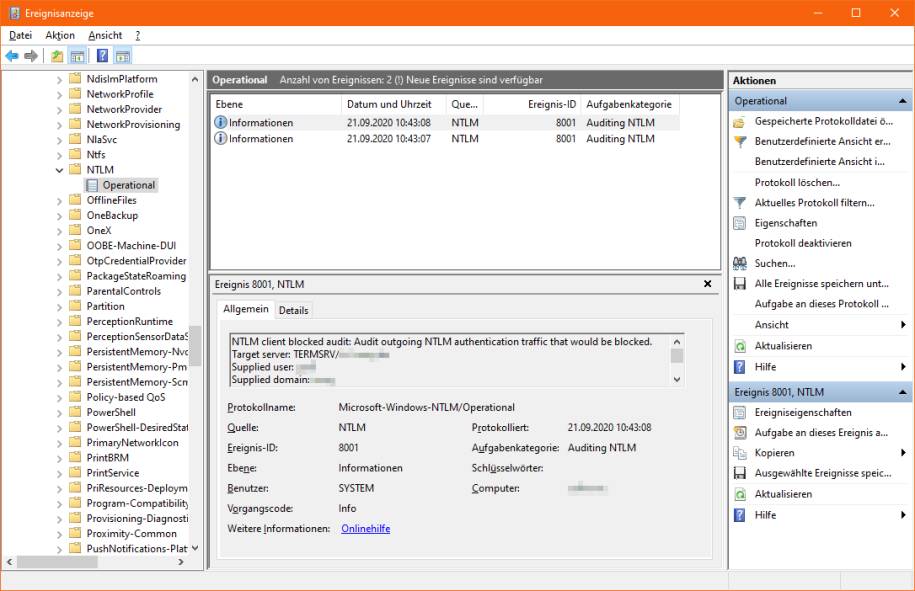Sort by Datum und Uhrzeit column
This screenshot has height=591, width=915.
click(393, 104)
